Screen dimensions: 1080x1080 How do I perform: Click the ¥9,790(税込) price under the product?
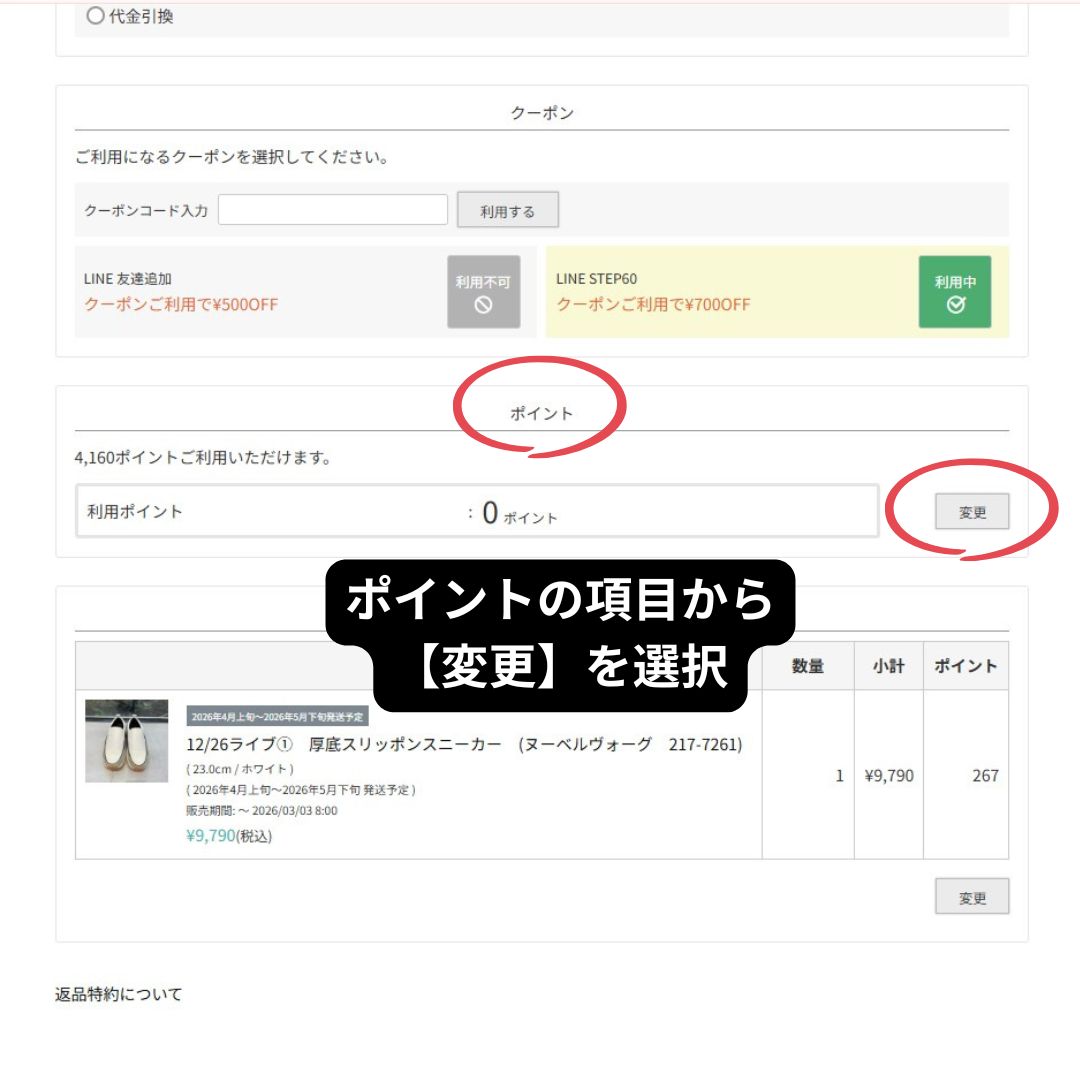(229, 836)
